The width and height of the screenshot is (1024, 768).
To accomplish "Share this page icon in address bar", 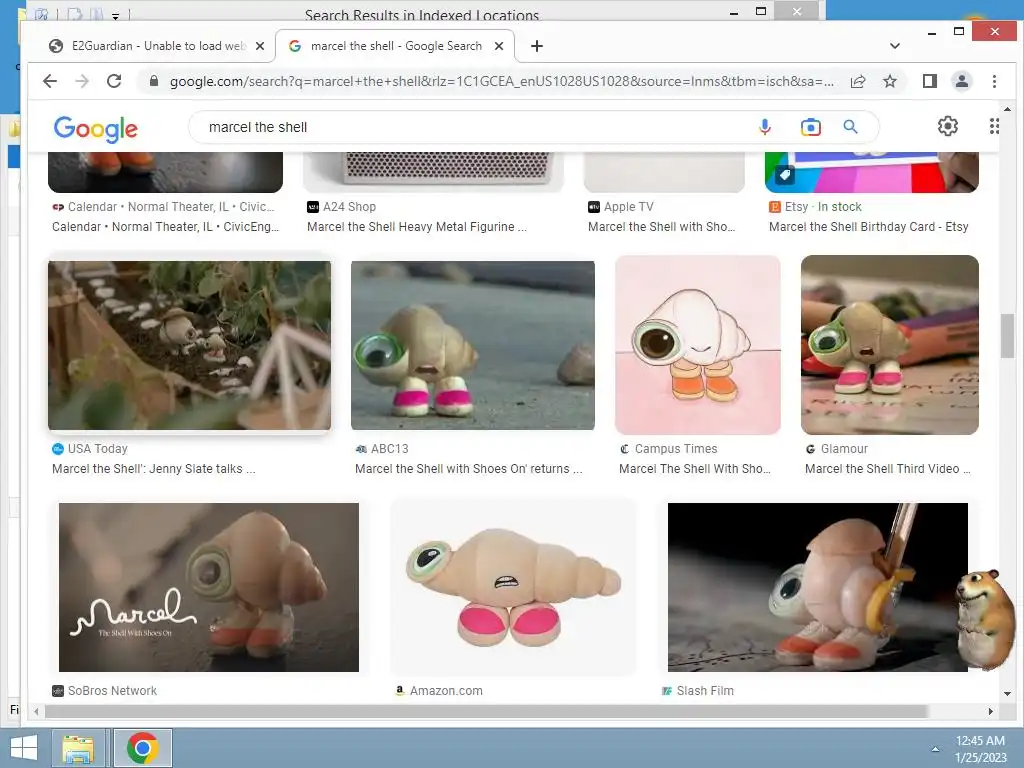I will (857, 81).
